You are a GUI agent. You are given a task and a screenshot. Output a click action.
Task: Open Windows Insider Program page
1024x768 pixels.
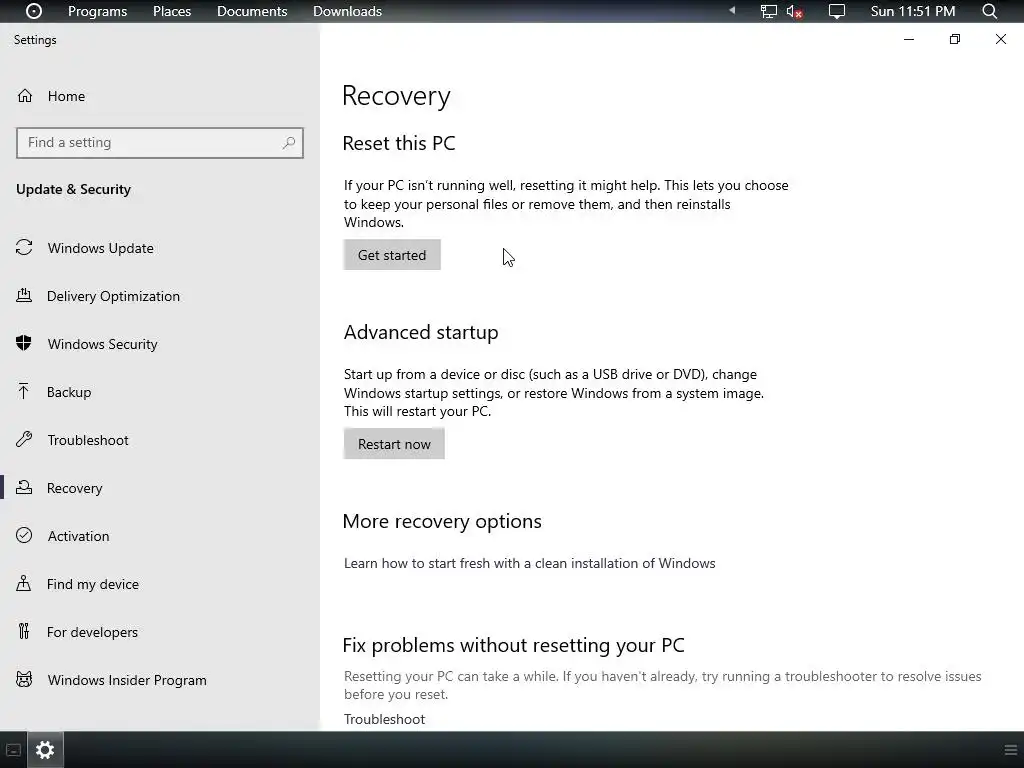pos(127,680)
